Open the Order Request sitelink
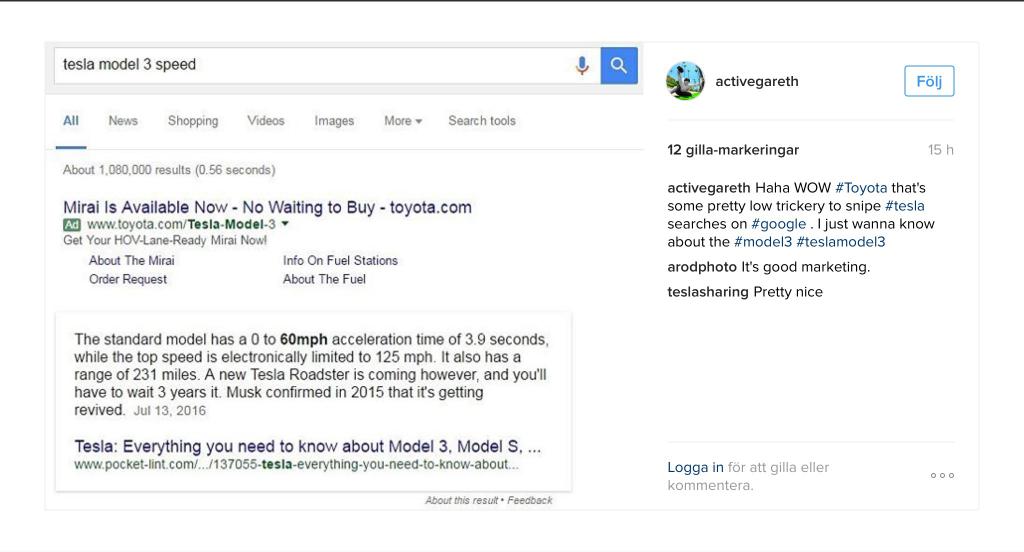 [x=128, y=280]
